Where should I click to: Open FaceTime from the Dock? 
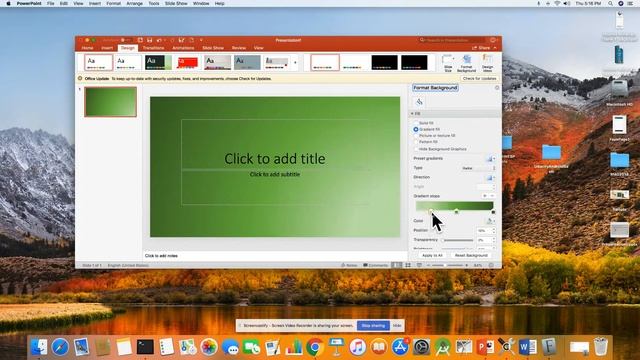pos(252,347)
